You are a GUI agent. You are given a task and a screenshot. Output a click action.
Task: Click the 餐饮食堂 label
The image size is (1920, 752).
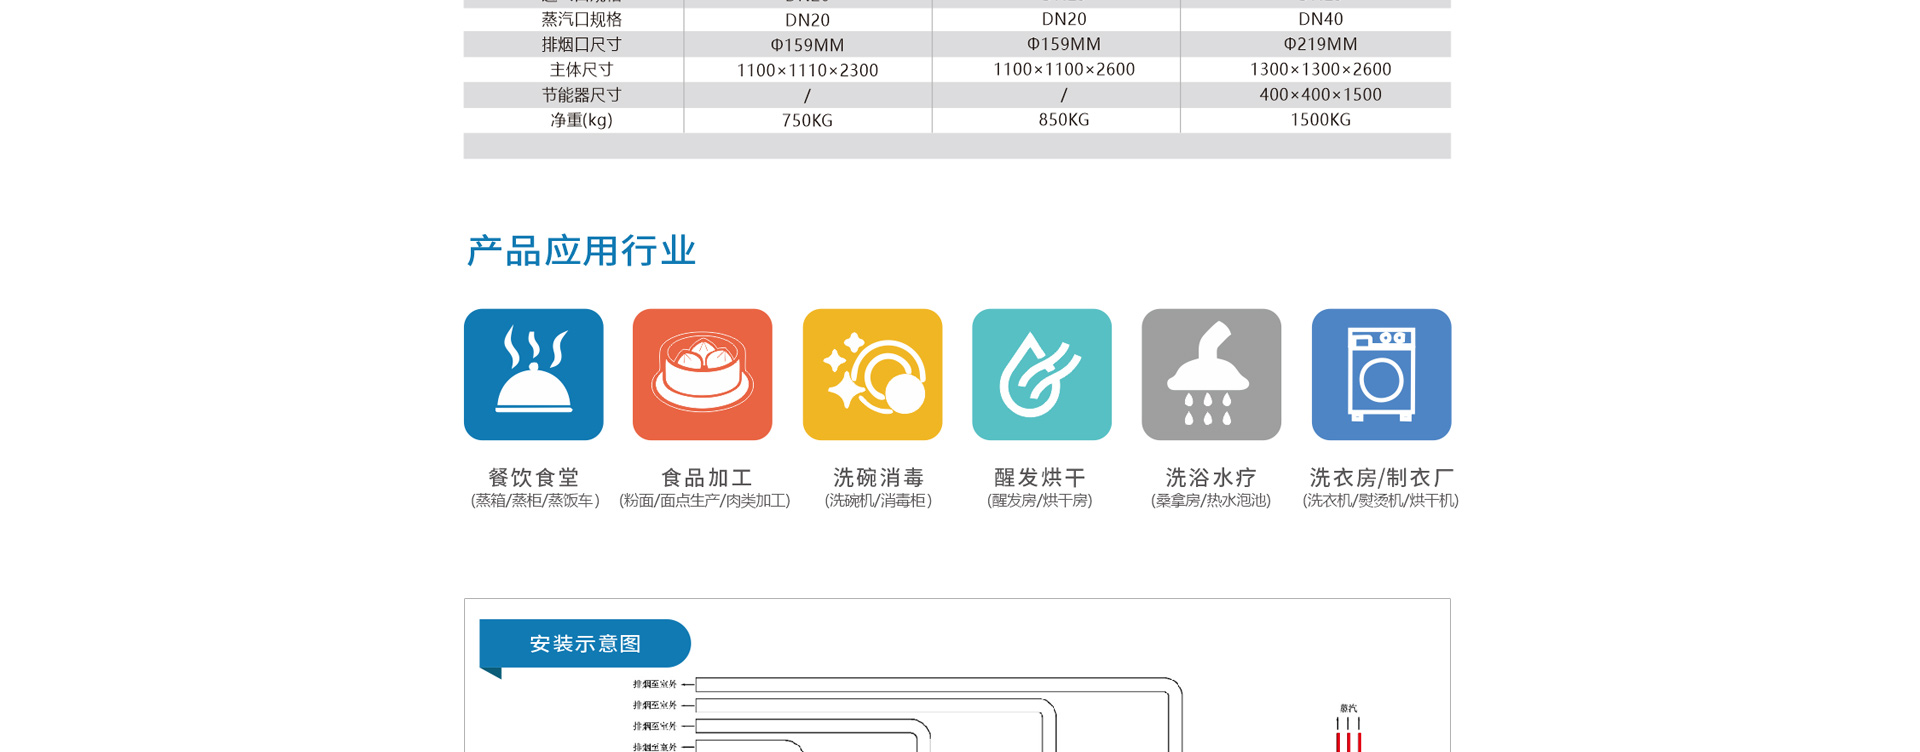tap(534, 477)
